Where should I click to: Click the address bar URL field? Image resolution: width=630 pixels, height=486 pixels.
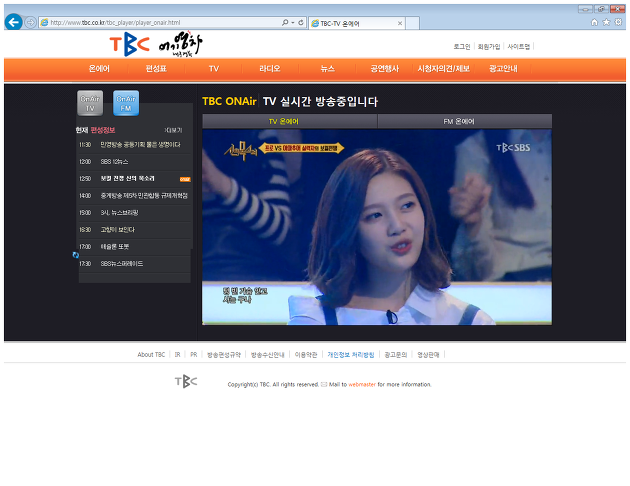(x=161, y=22)
